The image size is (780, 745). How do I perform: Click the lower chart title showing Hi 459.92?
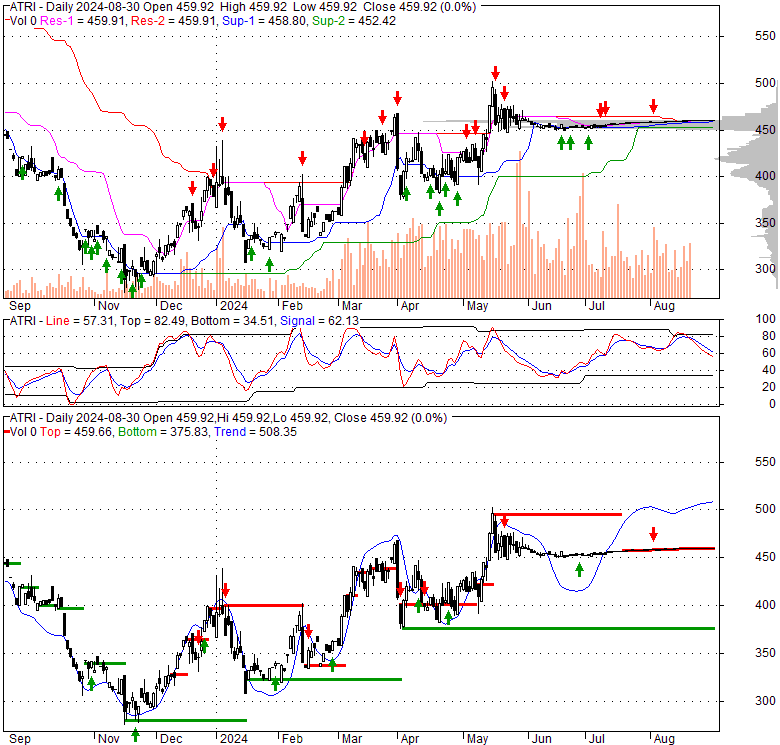(228, 418)
